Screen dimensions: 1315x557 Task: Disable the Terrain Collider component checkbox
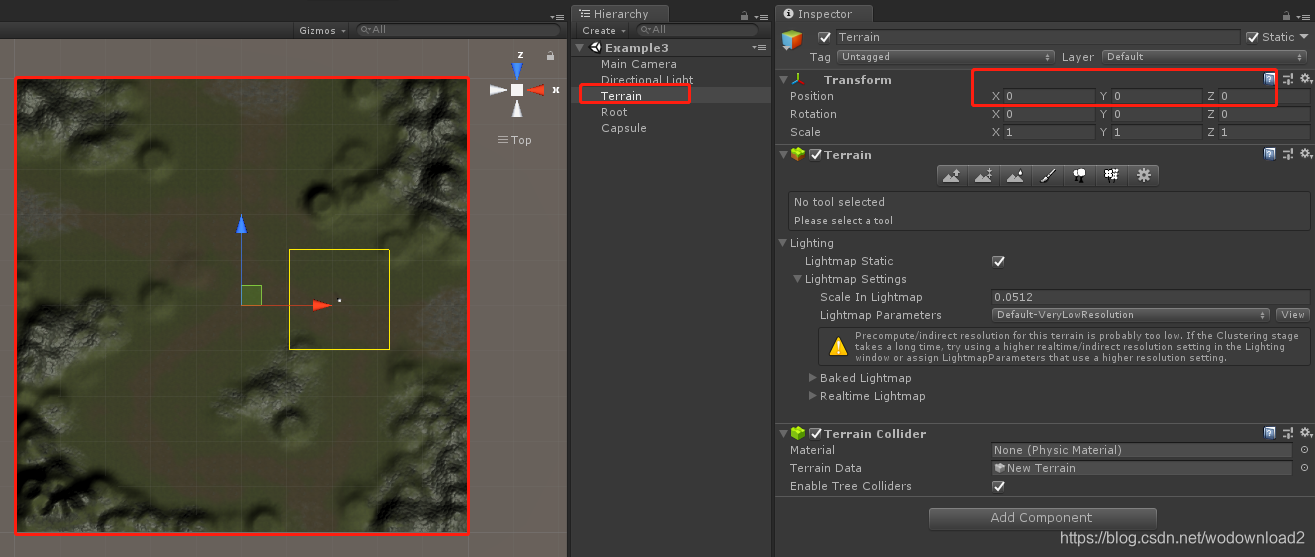click(815, 434)
